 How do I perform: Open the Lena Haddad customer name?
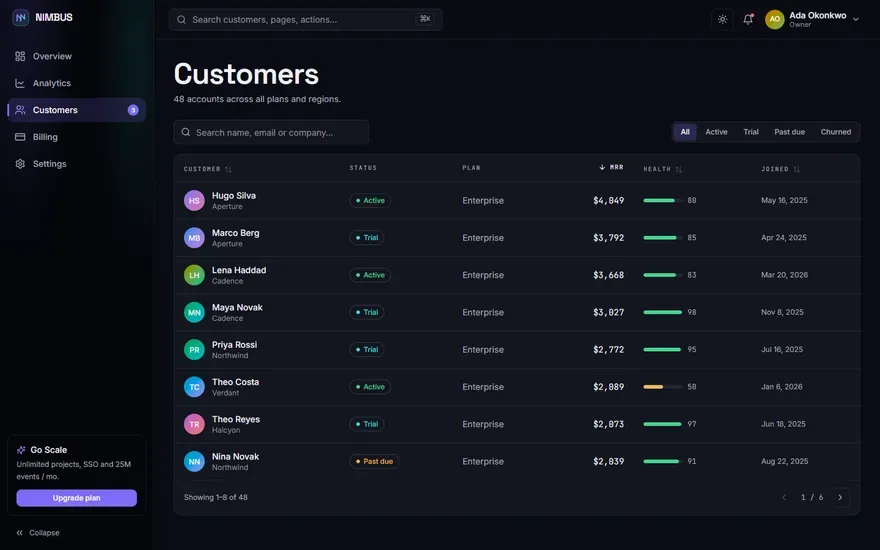pos(239,270)
